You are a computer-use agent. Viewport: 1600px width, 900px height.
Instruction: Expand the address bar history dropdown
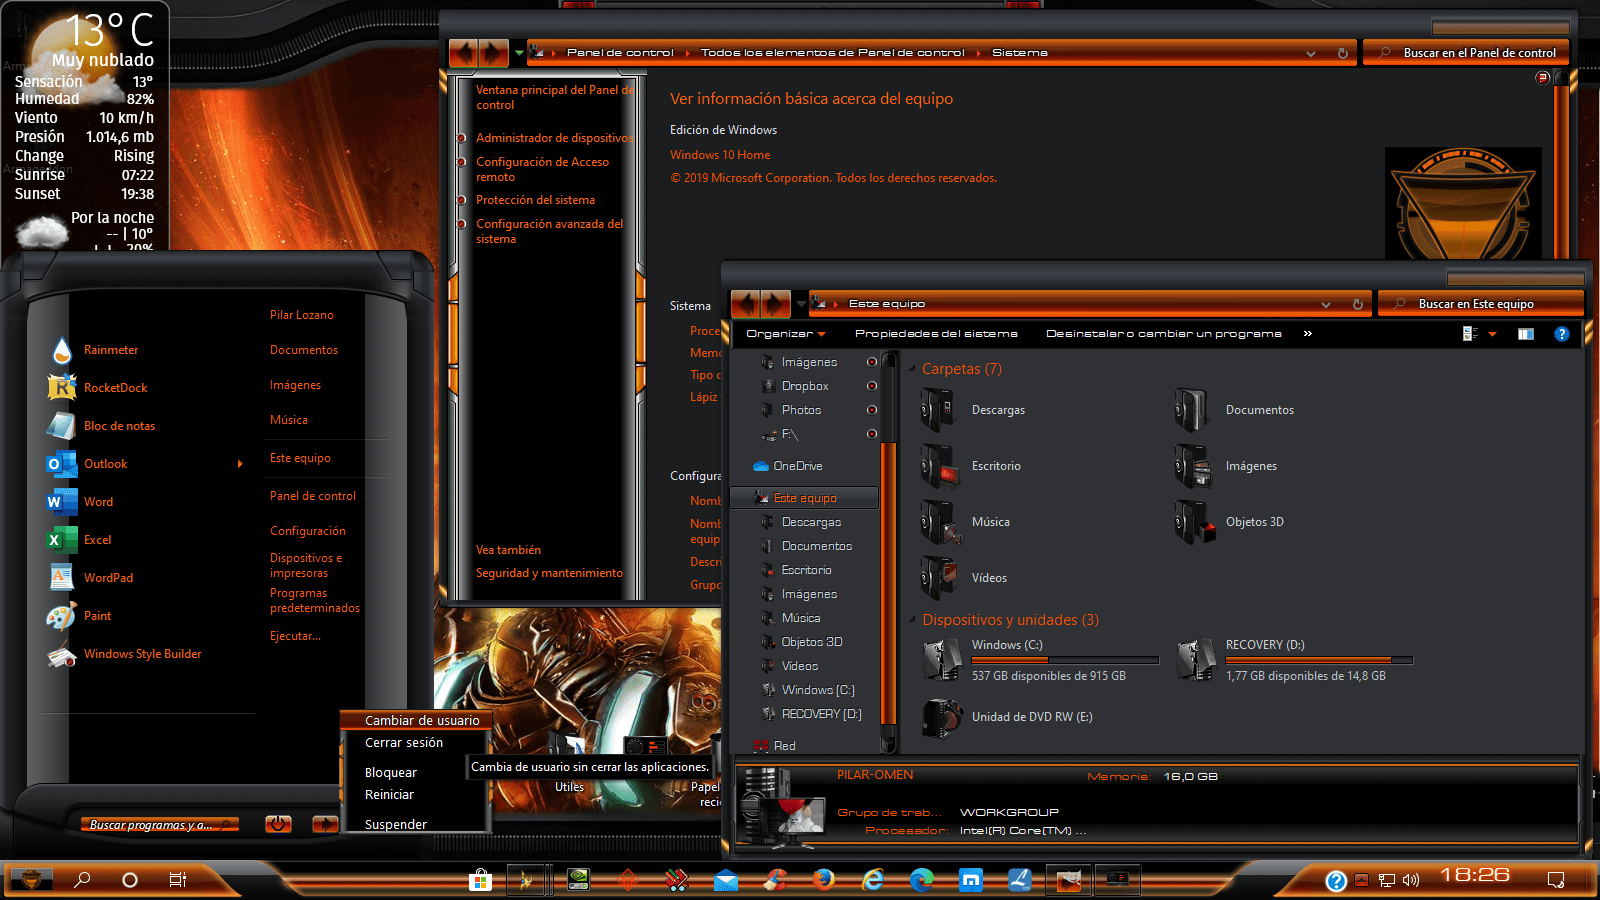click(1326, 303)
